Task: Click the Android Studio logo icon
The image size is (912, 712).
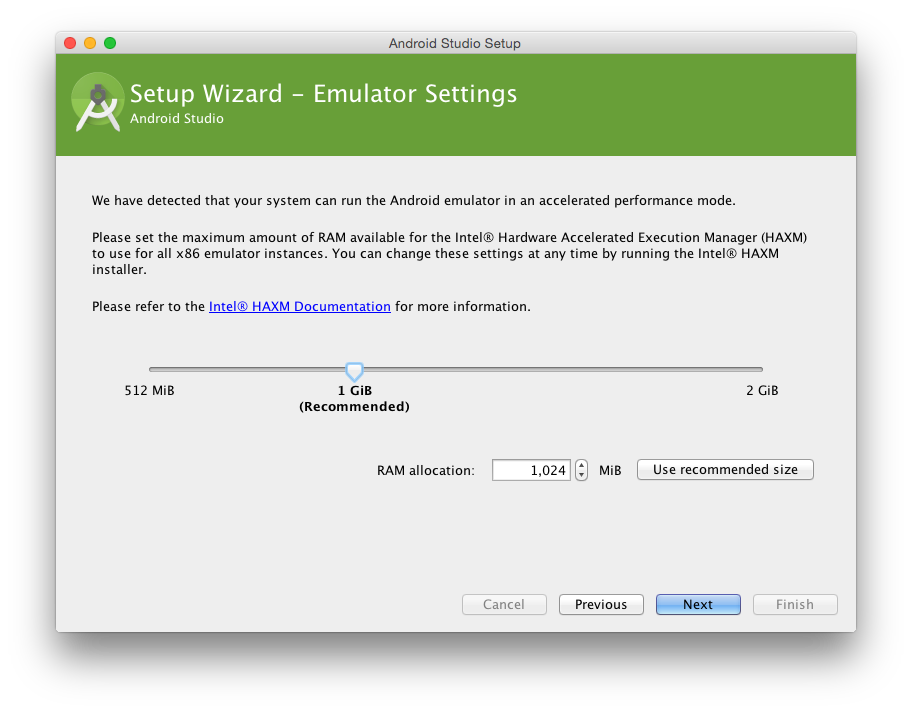Action: pos(98,102)
